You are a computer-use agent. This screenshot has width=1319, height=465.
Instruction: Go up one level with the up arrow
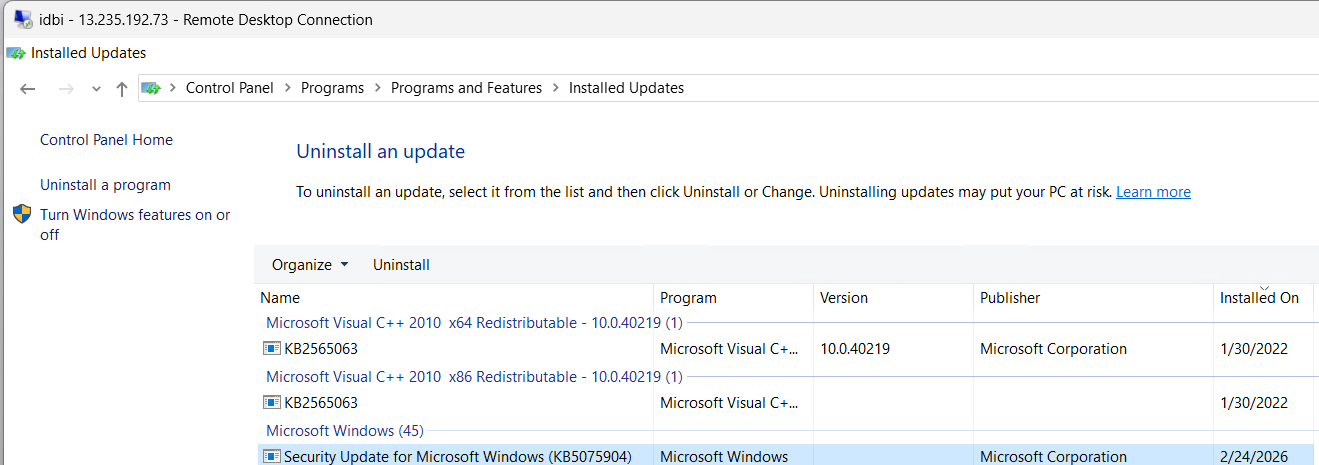coord(122,89)
